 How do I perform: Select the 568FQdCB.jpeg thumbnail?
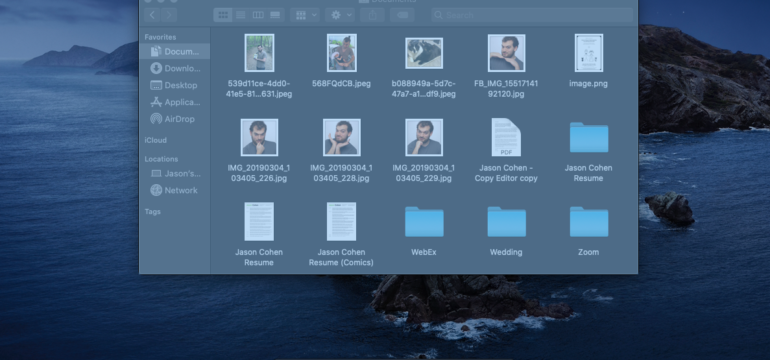click(x=342, y=53)
